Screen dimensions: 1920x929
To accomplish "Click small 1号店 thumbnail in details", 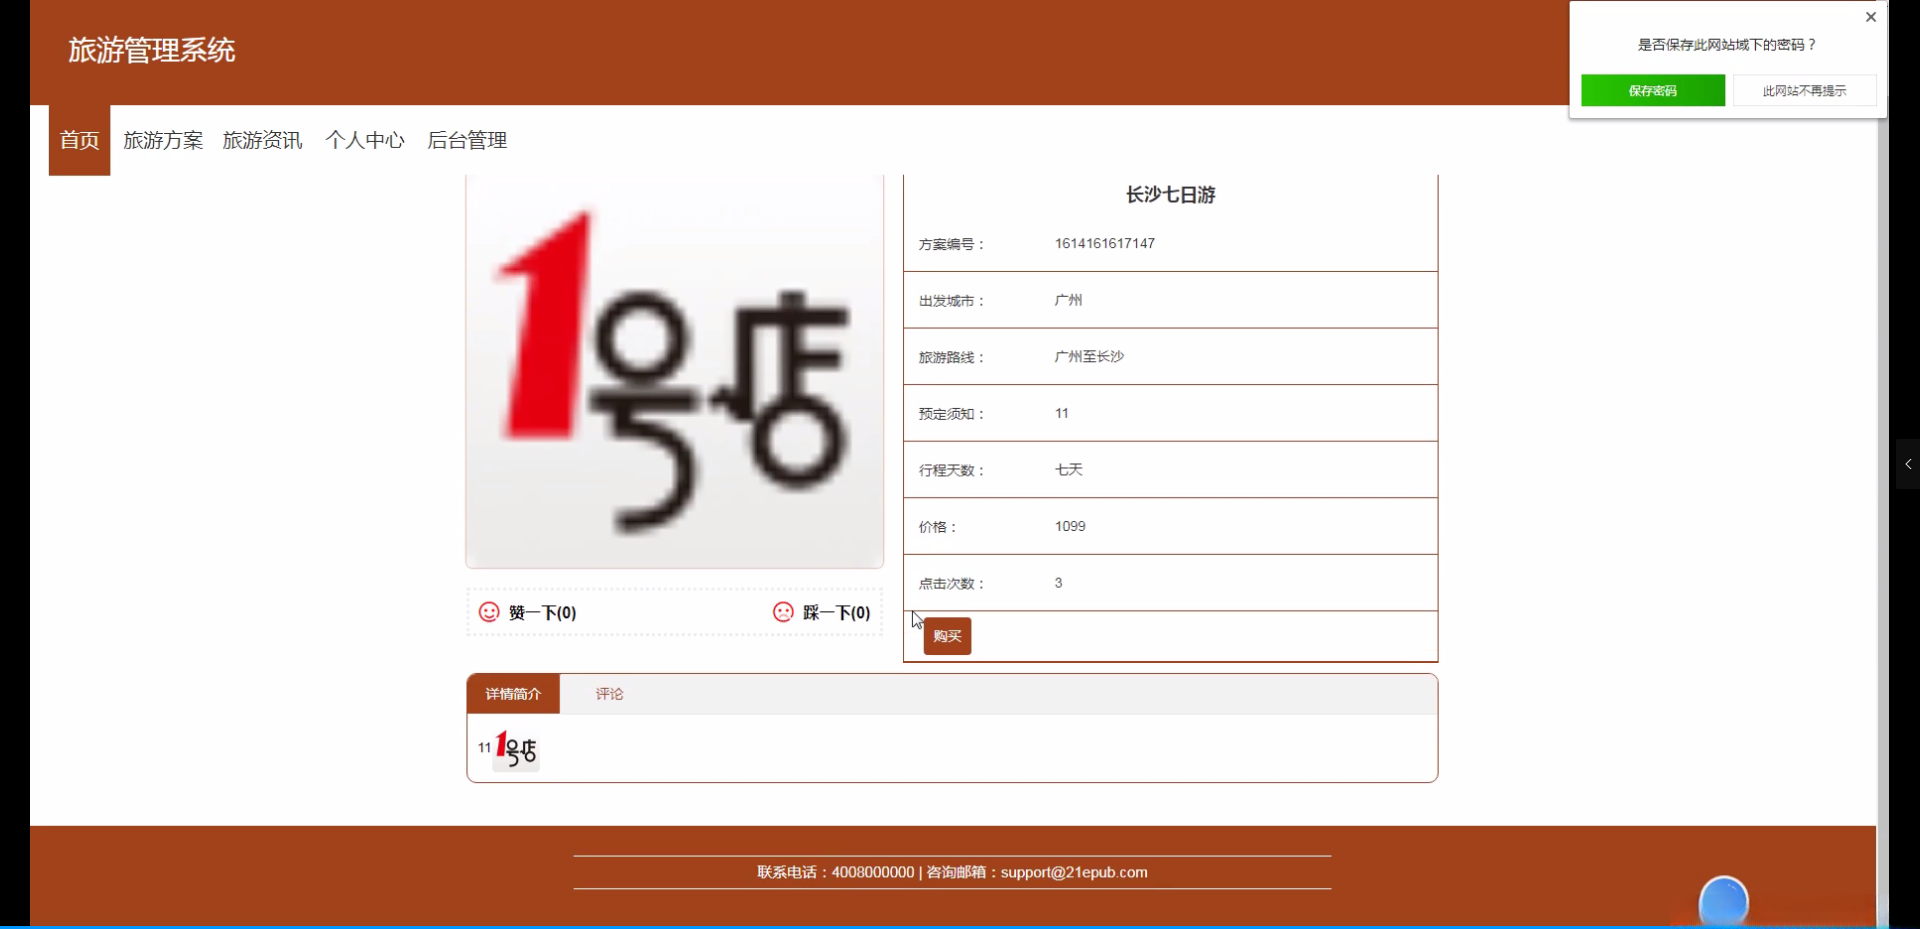I will click(517, 749).
